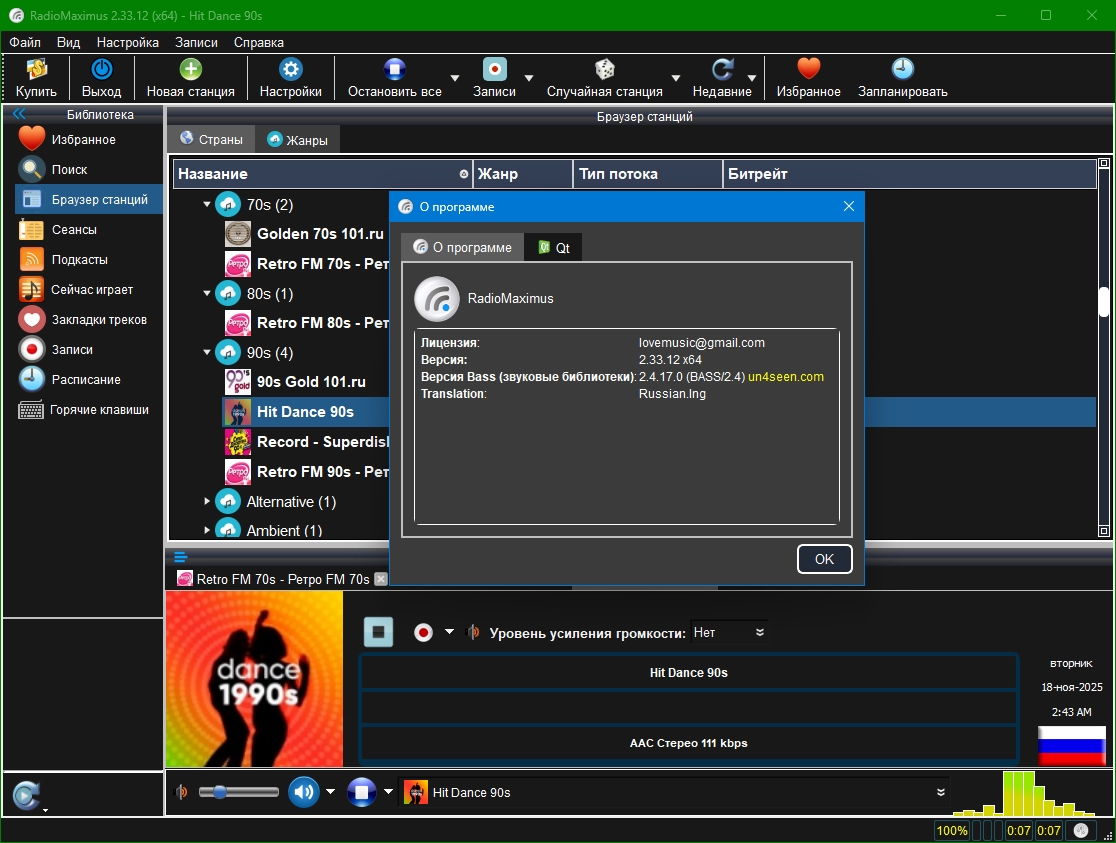Collapse the 80s (1) genre group
Screen dimensions: 1116x843
(206, 293)
